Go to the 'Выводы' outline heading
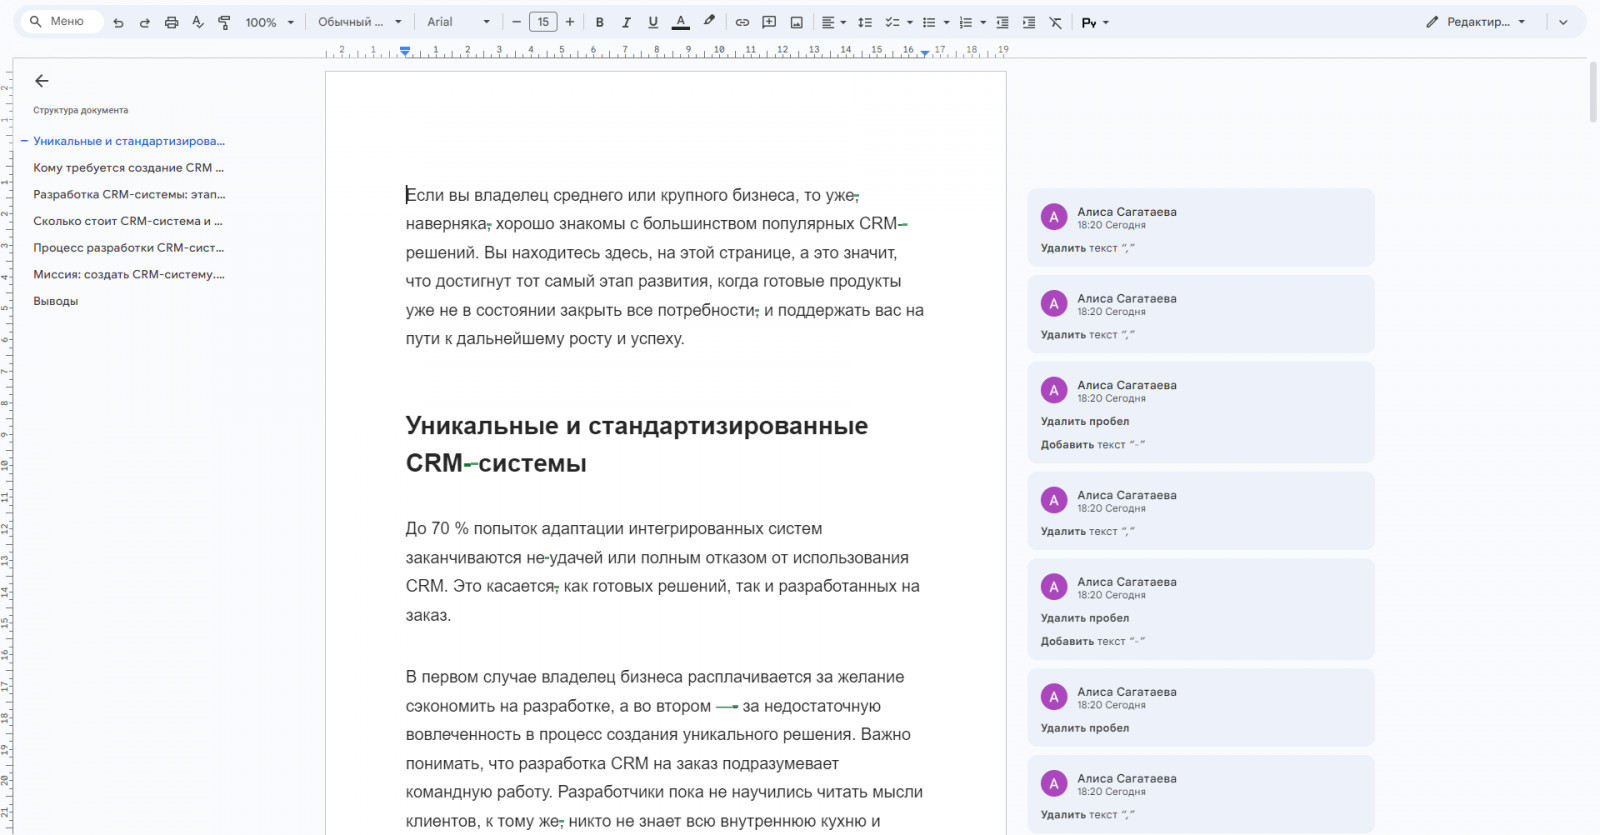Screen dimensions: 1600x835 tap(56, 301)
